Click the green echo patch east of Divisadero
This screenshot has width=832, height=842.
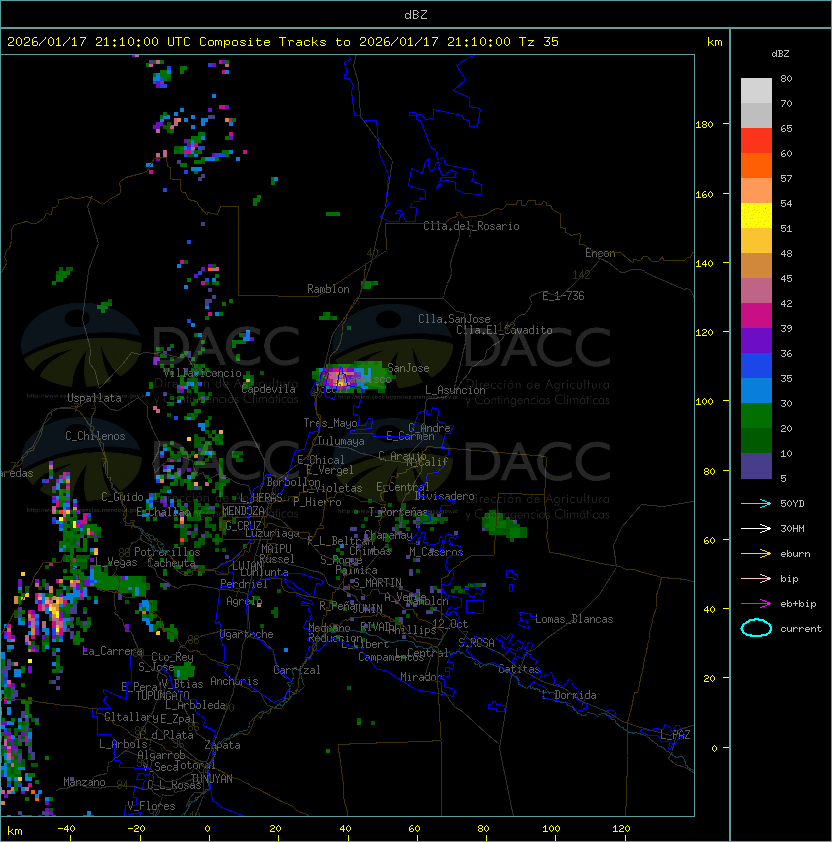click(x=504, y=525)
